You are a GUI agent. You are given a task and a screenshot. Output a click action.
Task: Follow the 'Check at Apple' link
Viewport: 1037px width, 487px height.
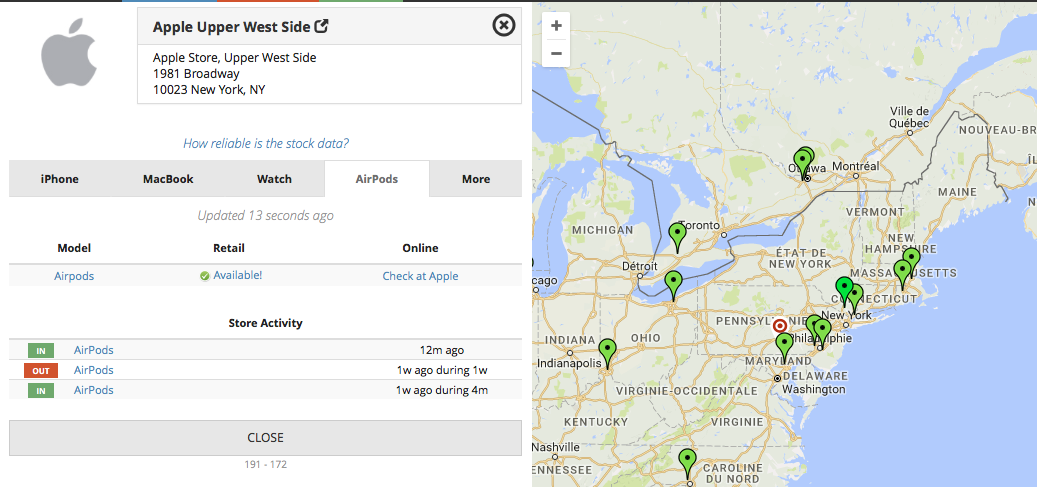420,276
